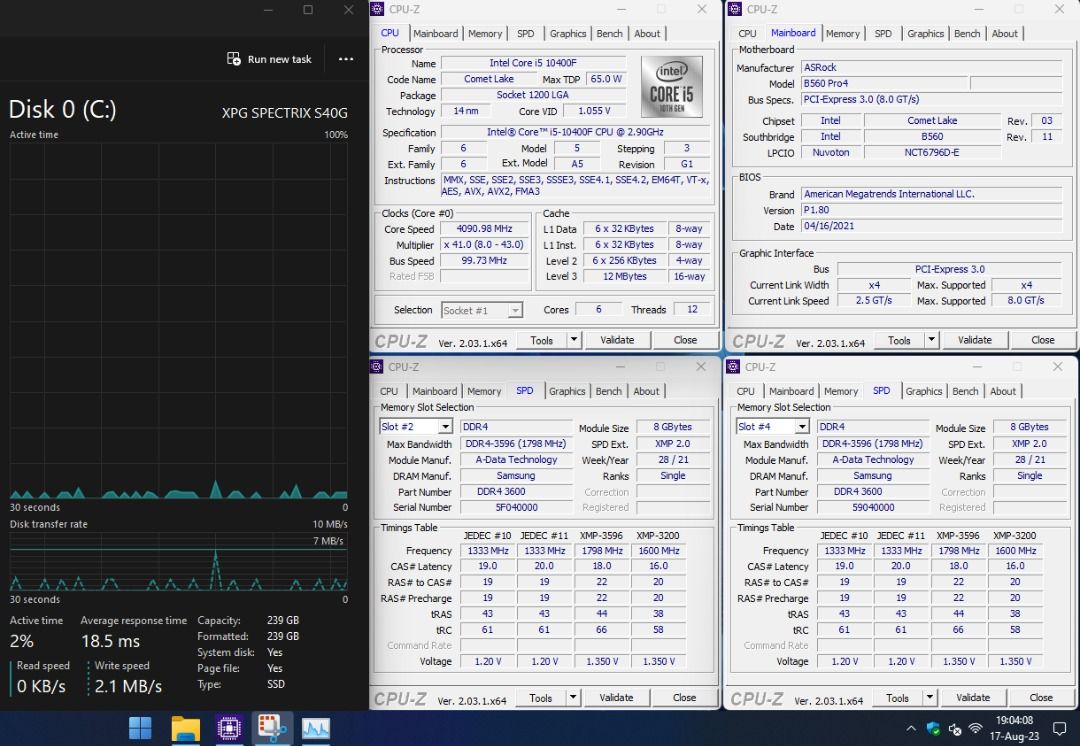Switch to the Bench tab in CPU-Z

pyautogui.click(x=609, y=33)
